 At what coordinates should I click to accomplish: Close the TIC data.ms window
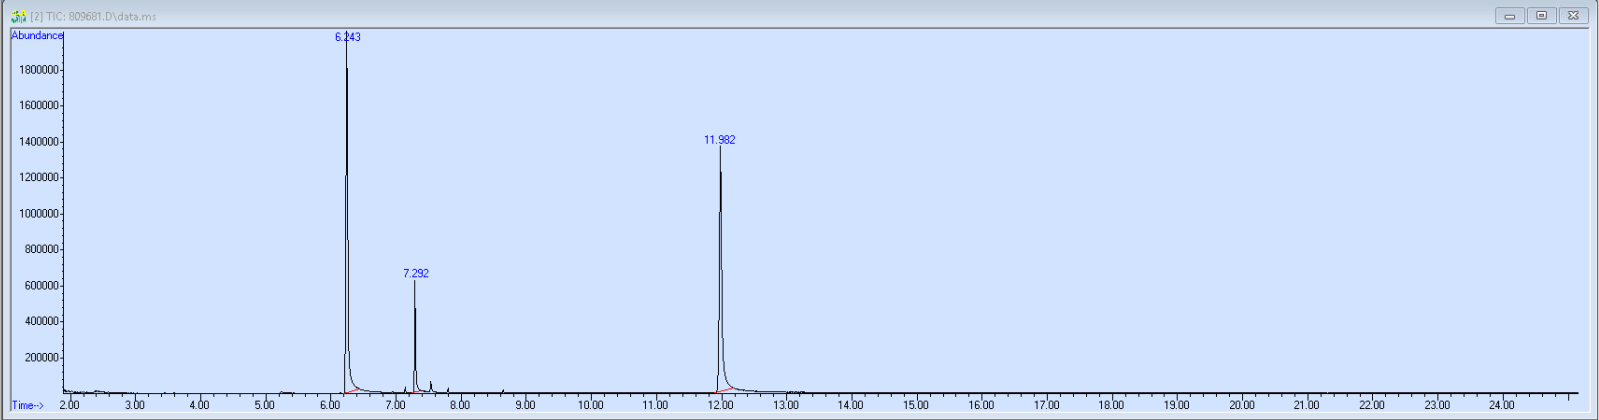tap(1573, 15)
